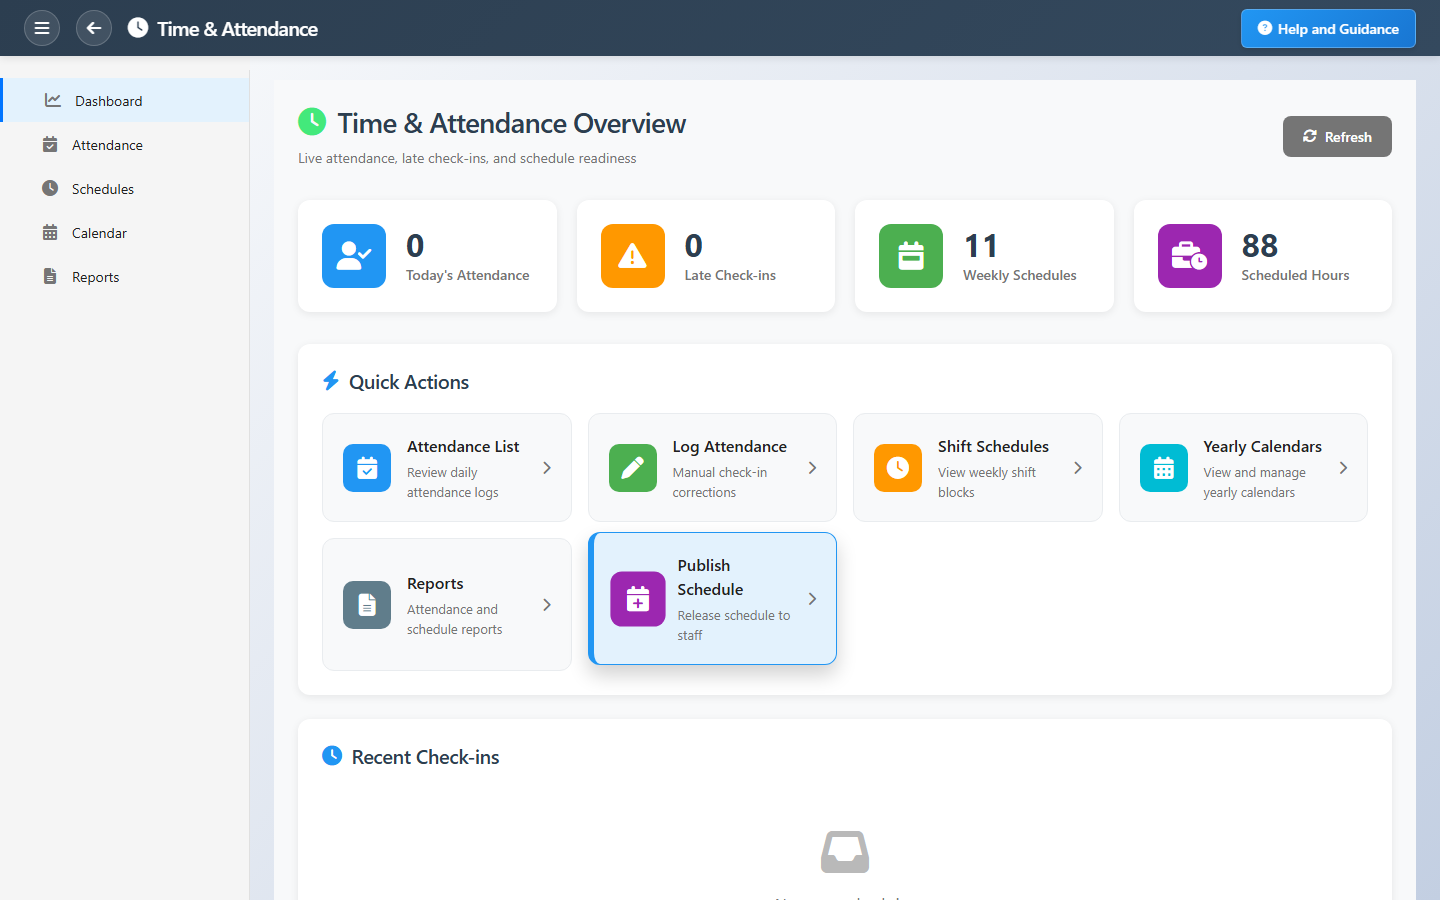Click the green Log Attendance pencil icon
The width and height of the screenshot is (1440, 900).
tap(633, 468)
